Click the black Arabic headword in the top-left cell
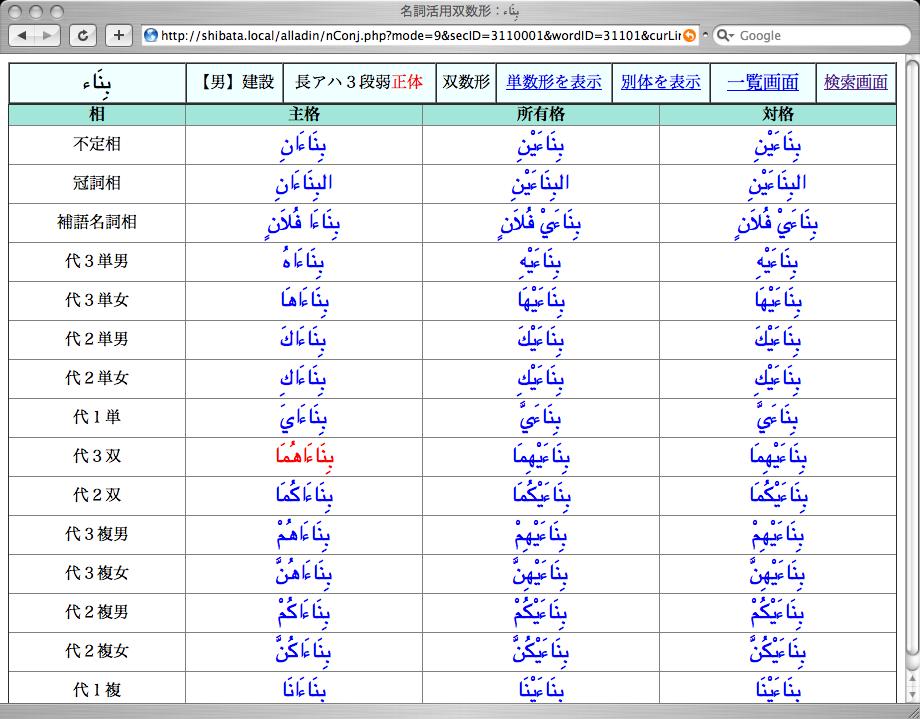Screen dimensions: 920x719 [x=97, y=83]
